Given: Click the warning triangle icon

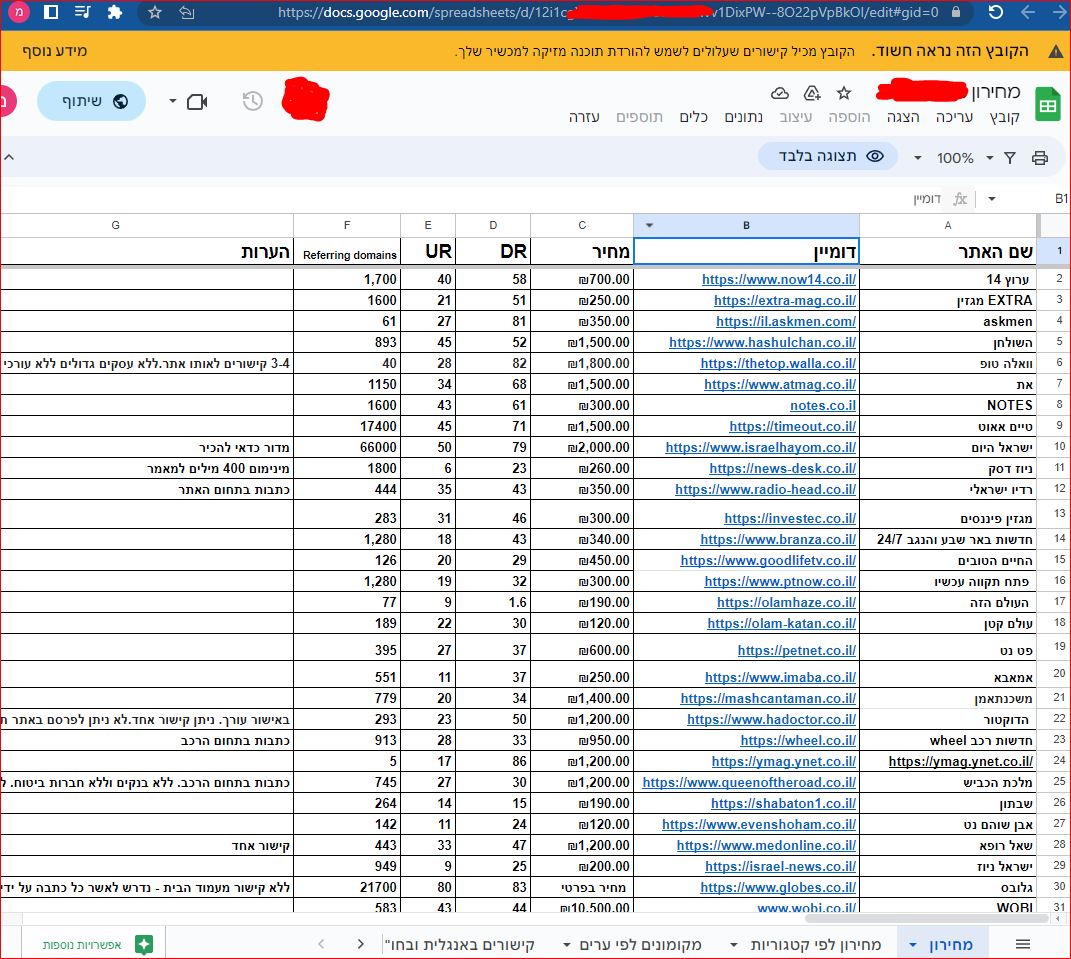Looking at the screenshot, I should coord(1055,51).
